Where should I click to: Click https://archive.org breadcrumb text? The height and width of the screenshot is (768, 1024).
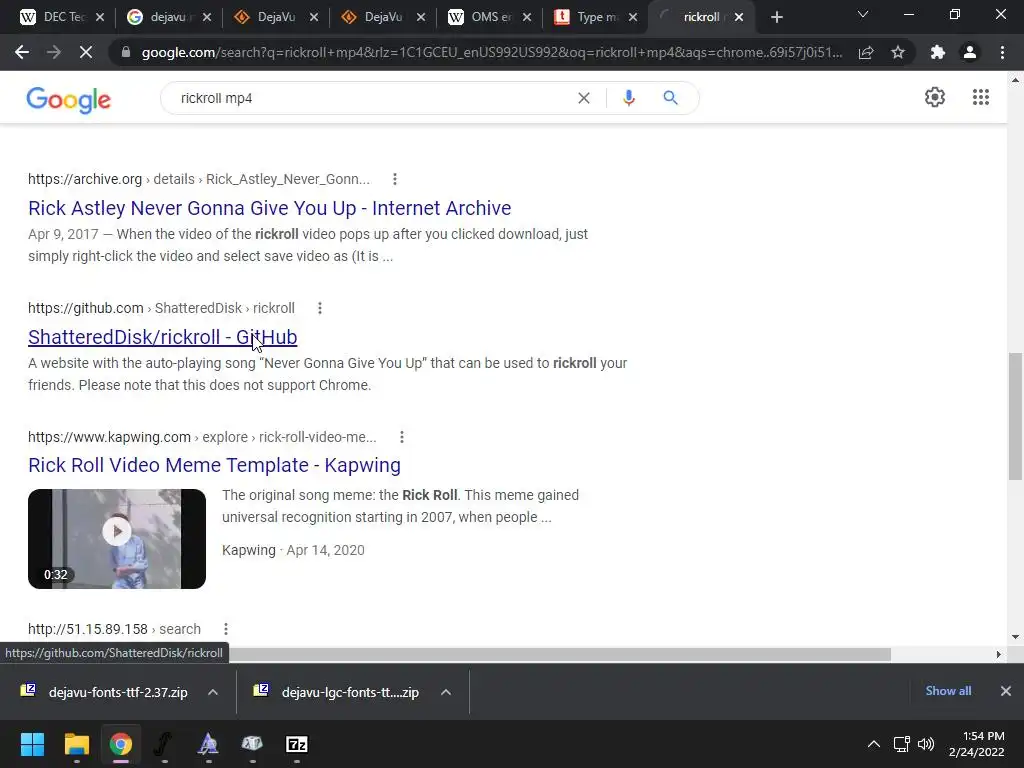[x=85, y=179]
